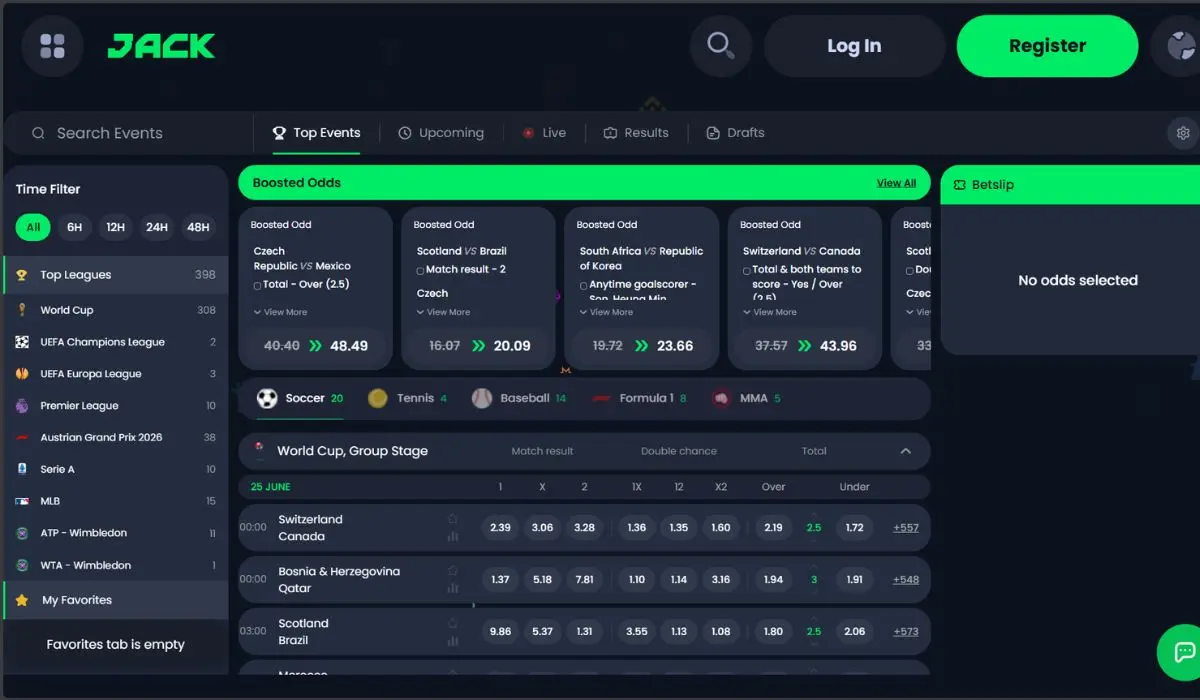Pick odds 2.39 for Switzerland to win
1200x700 pixels.
[x=501, y=527]
